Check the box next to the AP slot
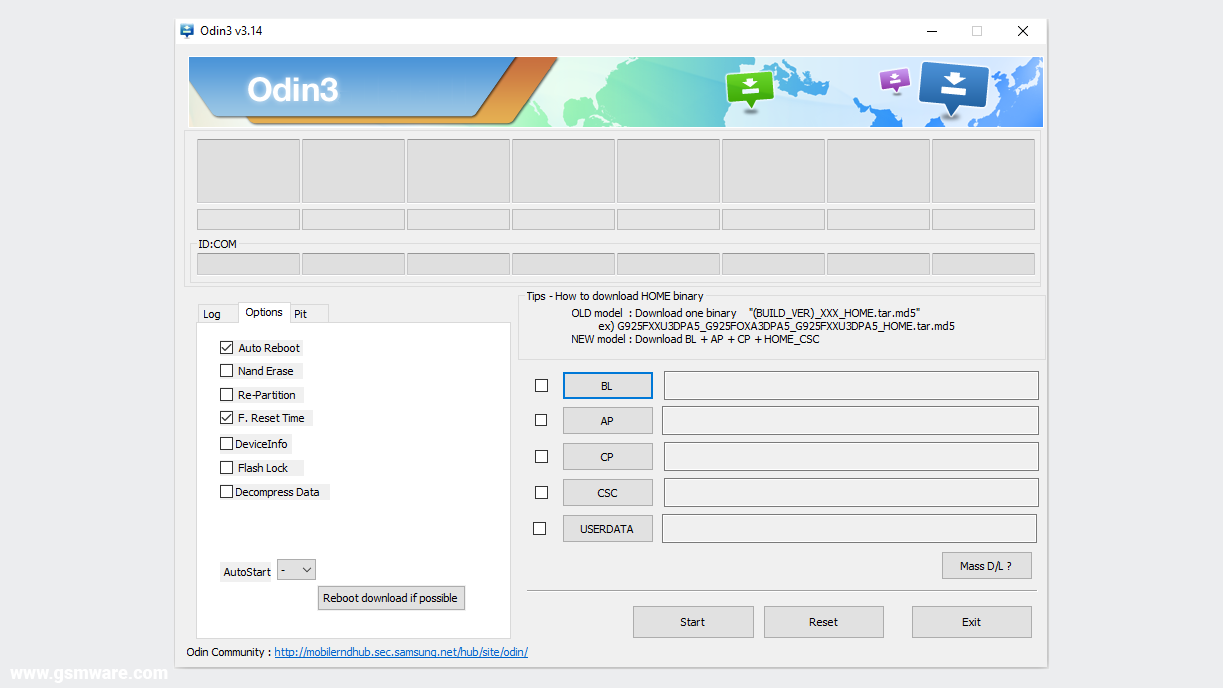 (x=541, y=420)
